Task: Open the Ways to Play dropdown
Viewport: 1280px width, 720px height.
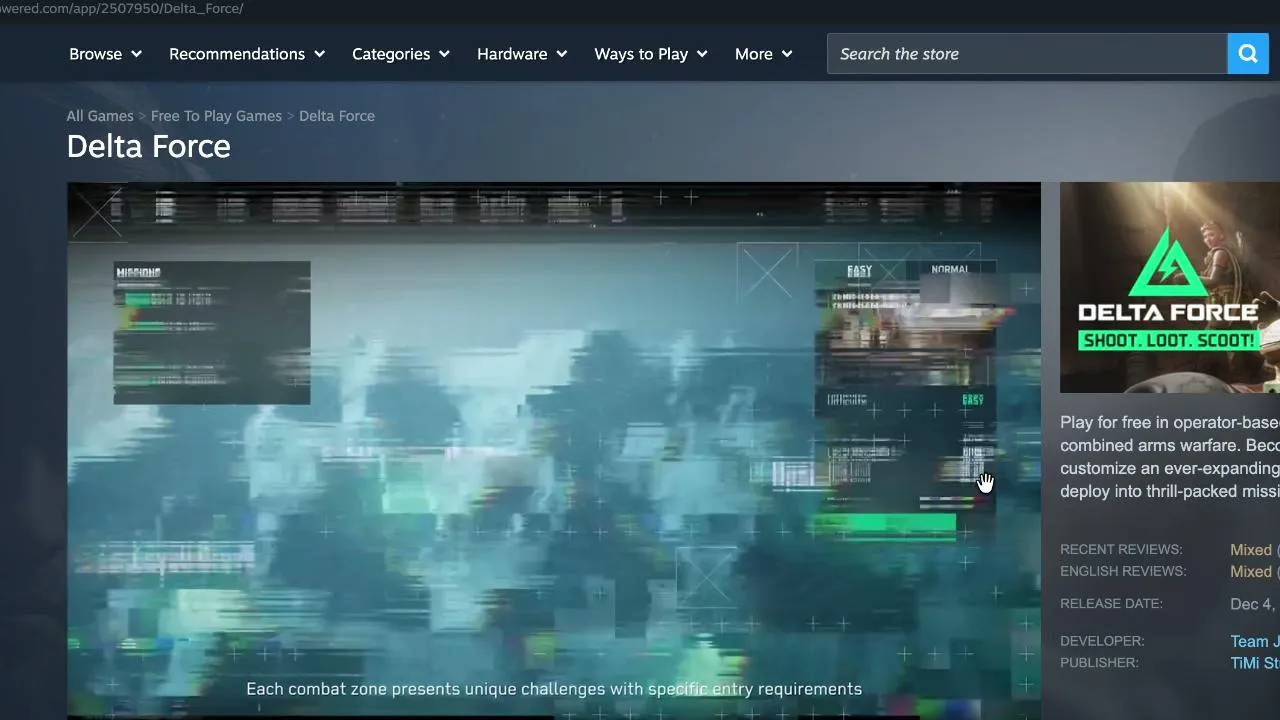Action: 651,54
